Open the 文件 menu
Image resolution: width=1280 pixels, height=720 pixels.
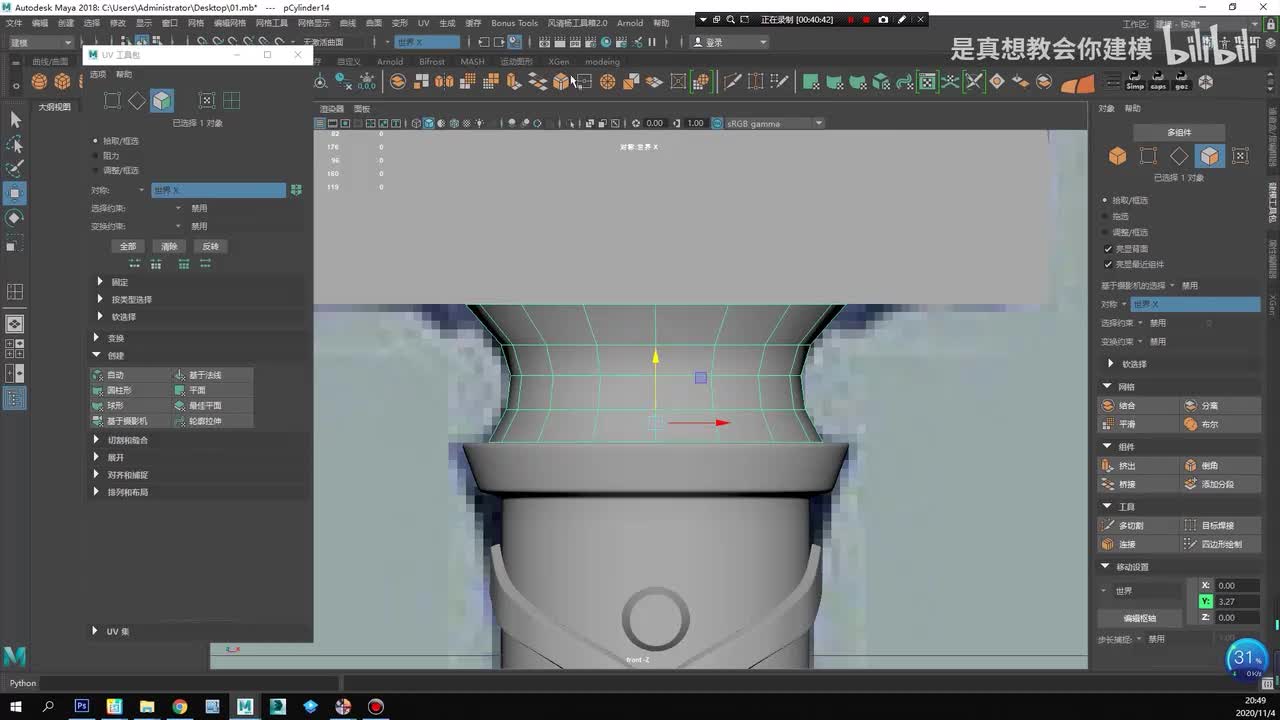coord(14,22)
